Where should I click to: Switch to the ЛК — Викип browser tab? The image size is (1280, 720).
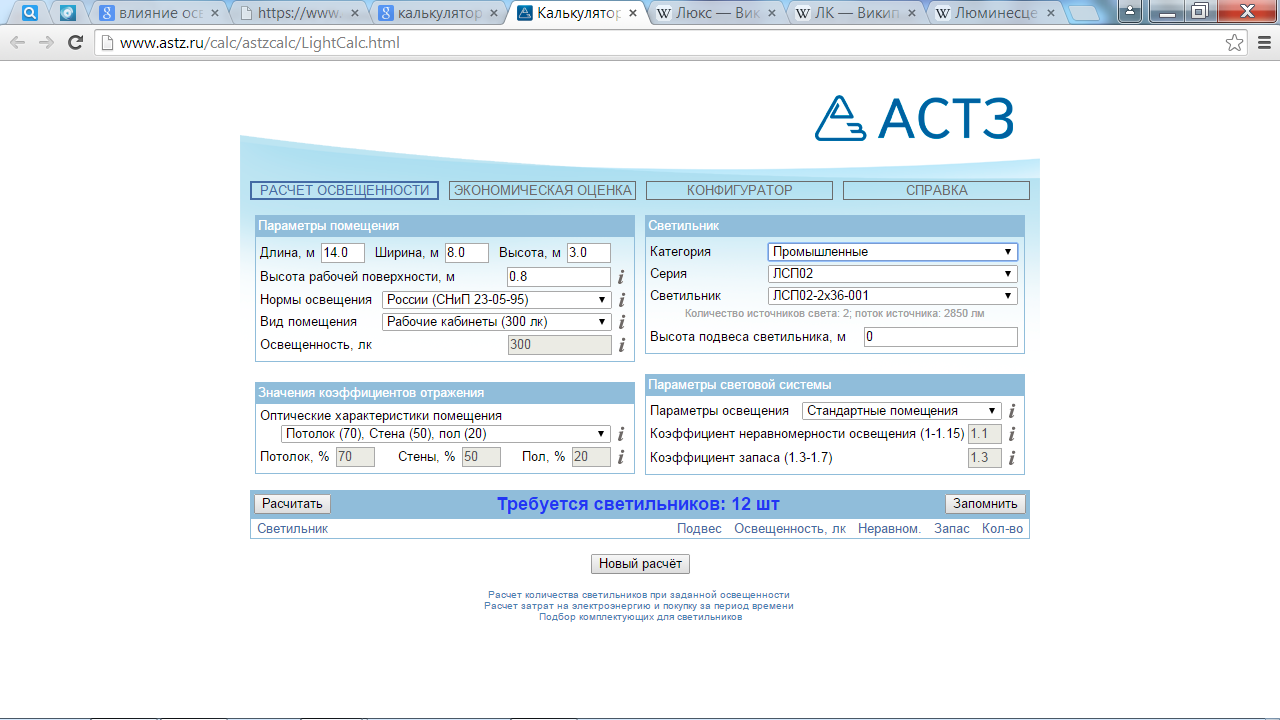(852, 14)
